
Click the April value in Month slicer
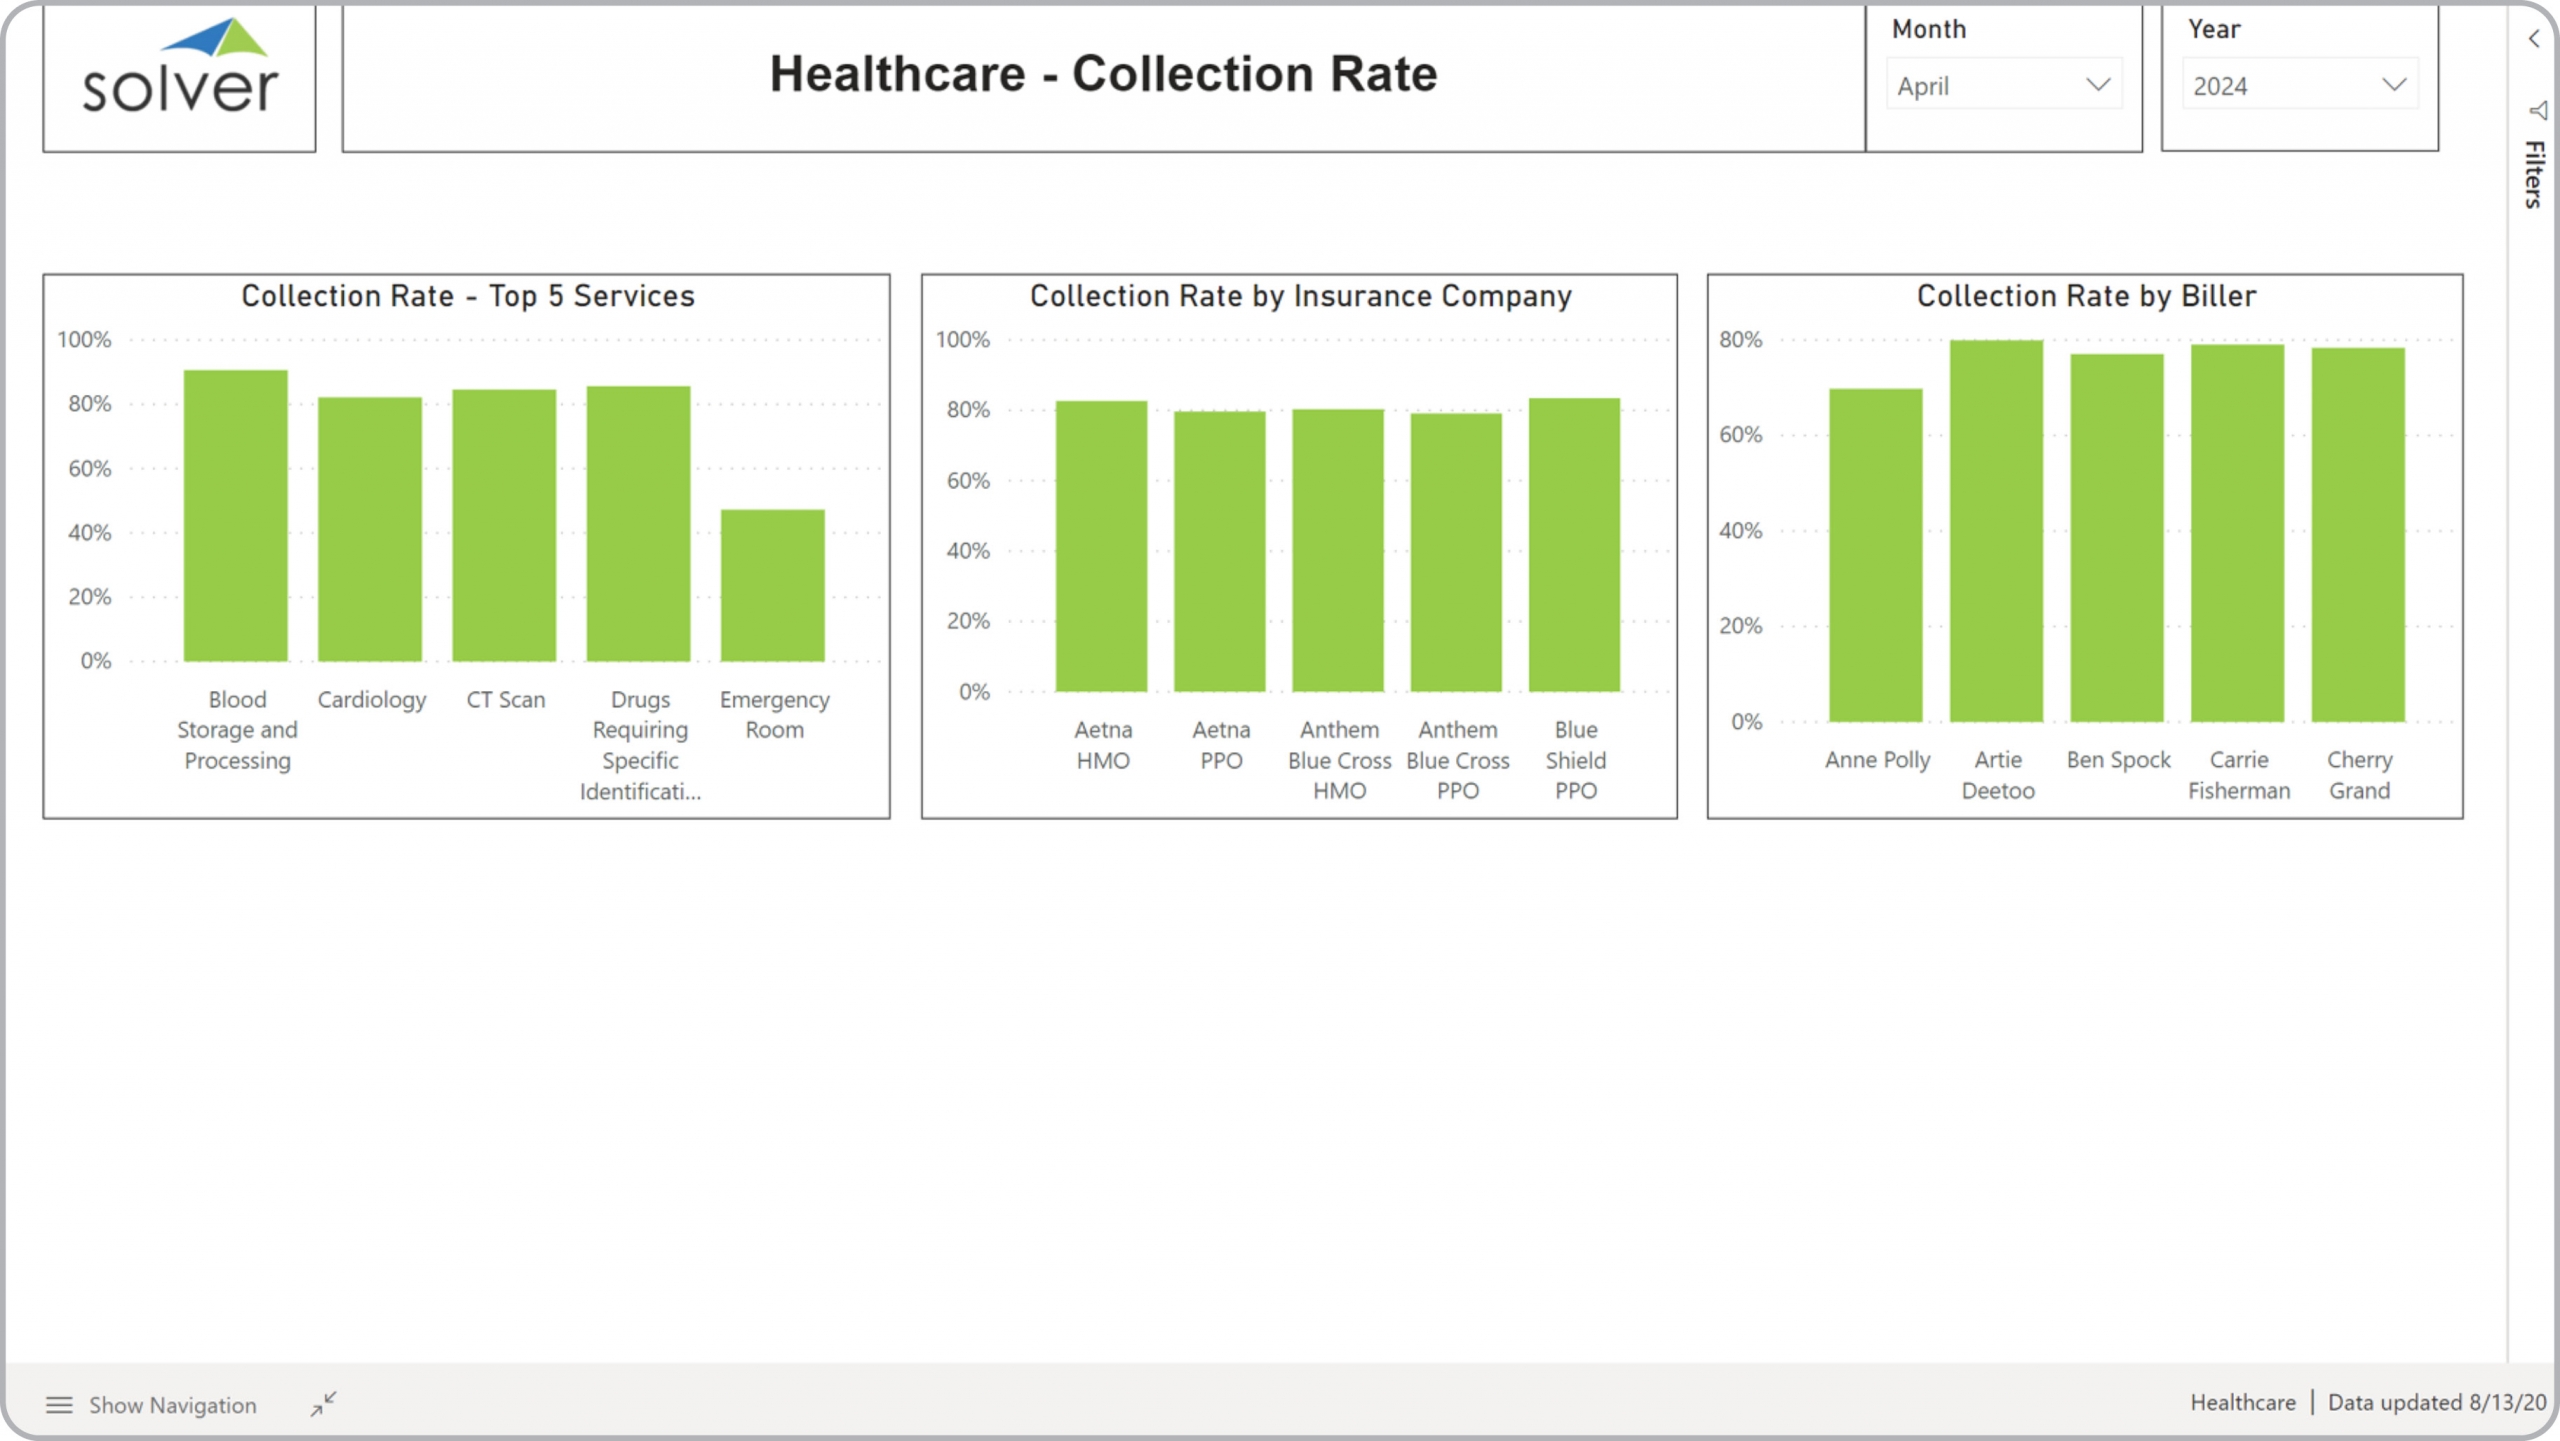(1923, 86)
